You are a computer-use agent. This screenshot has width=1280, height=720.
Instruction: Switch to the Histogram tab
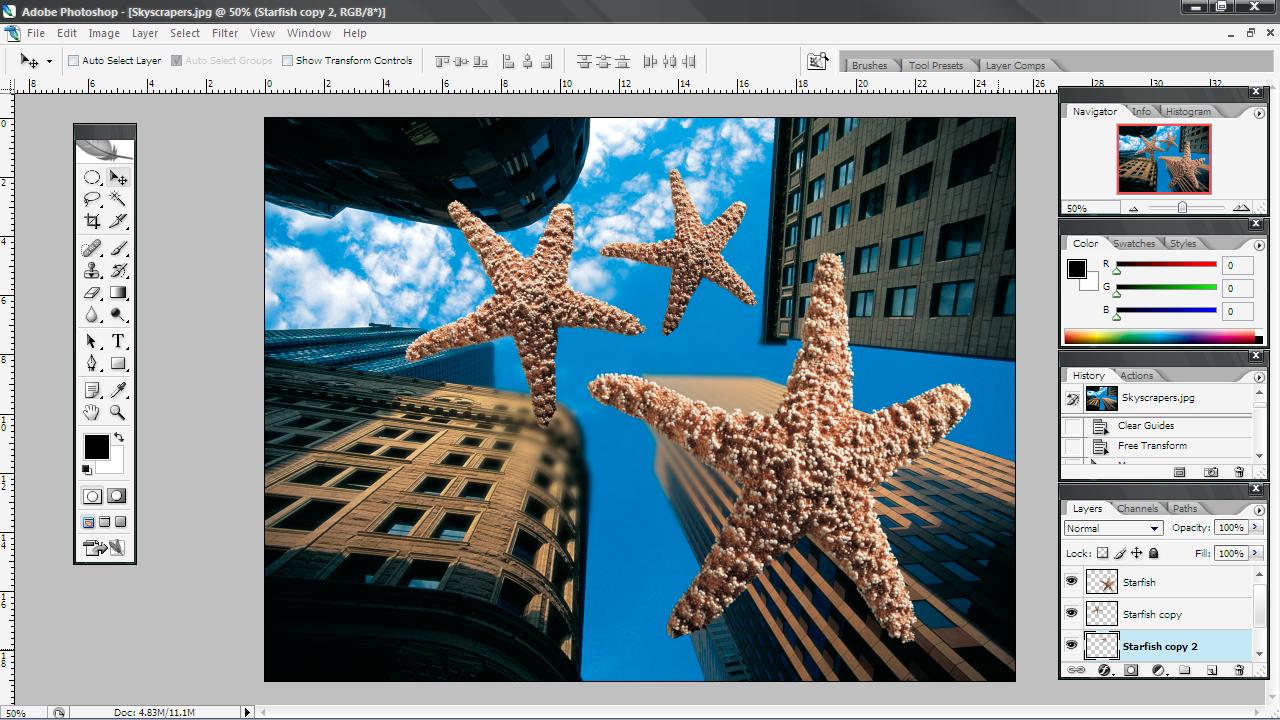(1188, 112)
